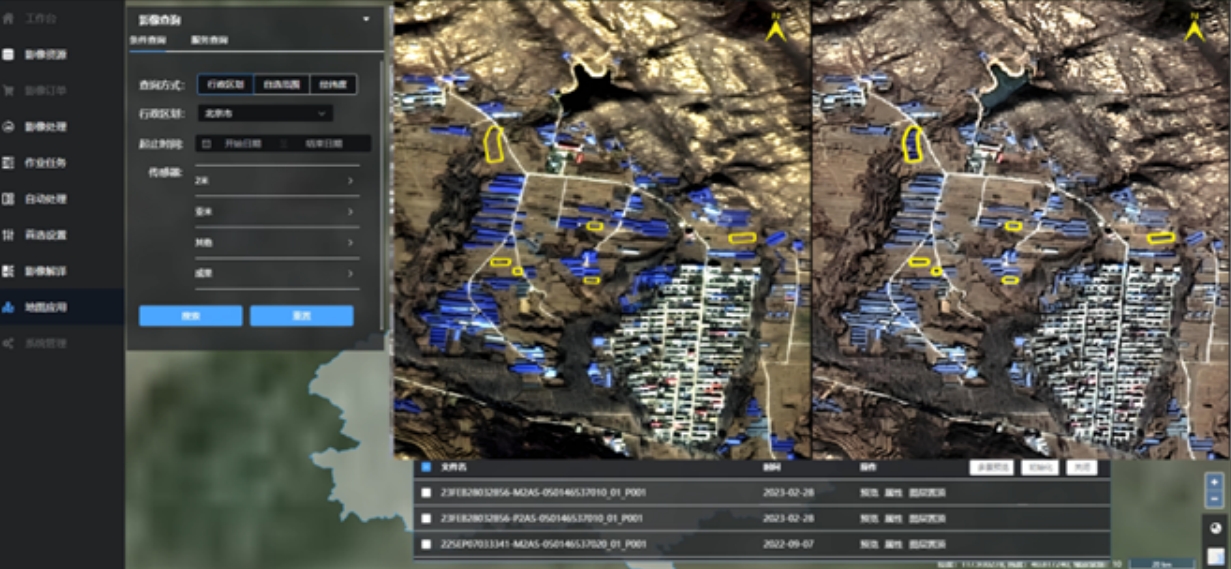Check the 2022-09-07 image row checkbox

pyautogui.click(x=426, y=544)
